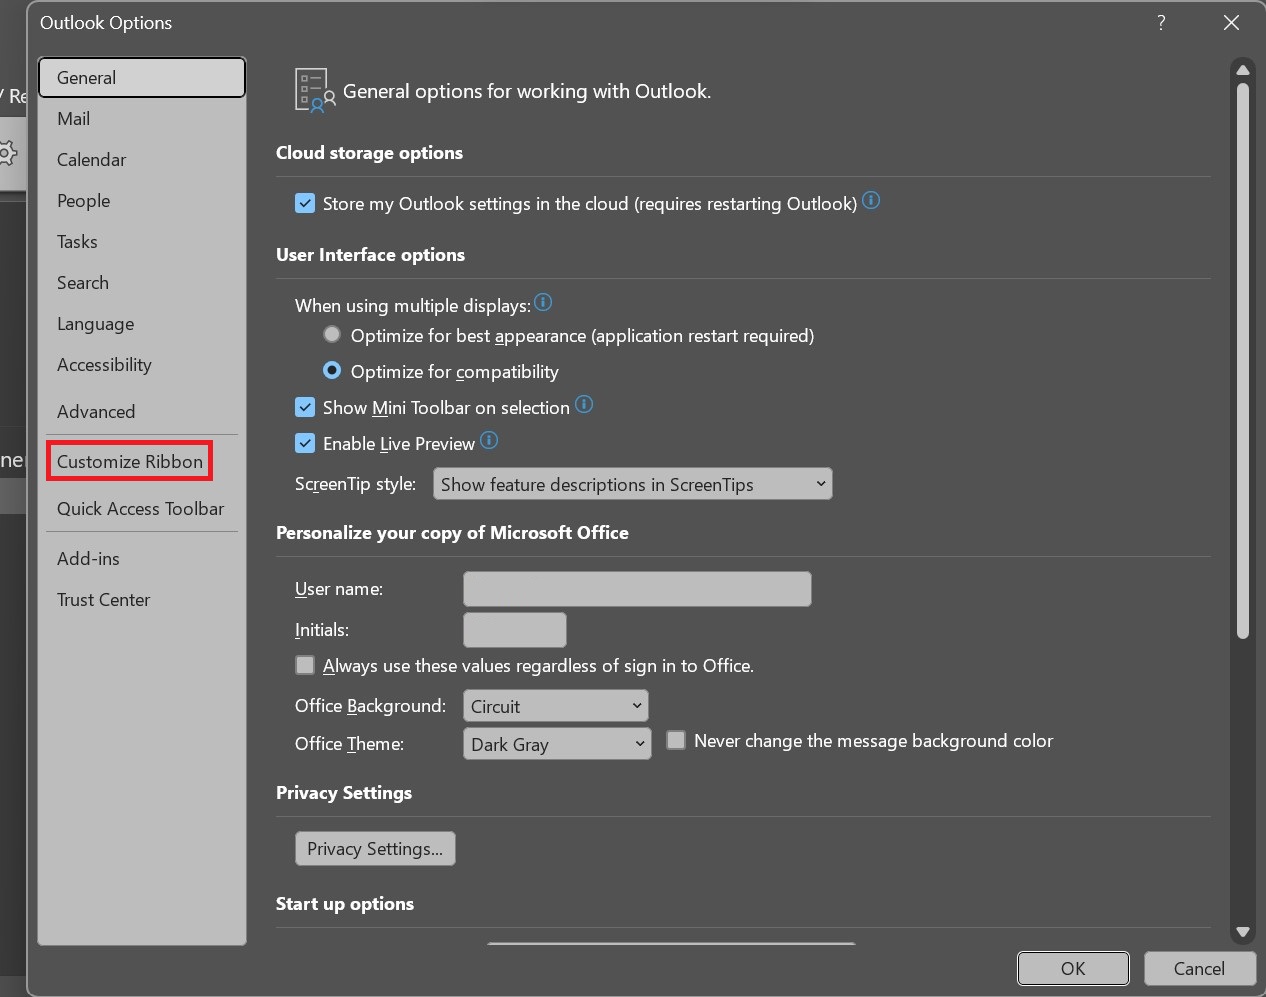Open the ScreenTip style dropdown
The image size is (1266, 997).
(632, 485)
